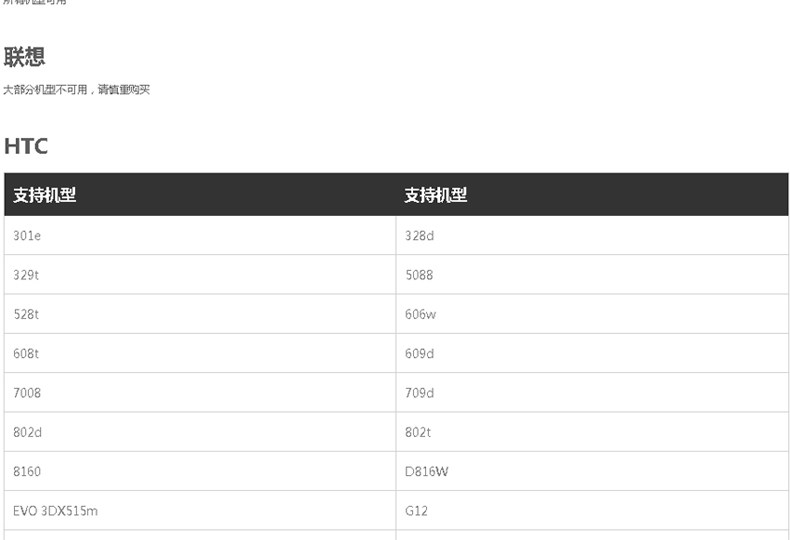Select the 709d model cell
Image resolution: width=790 pixels, height=540 pixels.
click(x=420, y=393)
